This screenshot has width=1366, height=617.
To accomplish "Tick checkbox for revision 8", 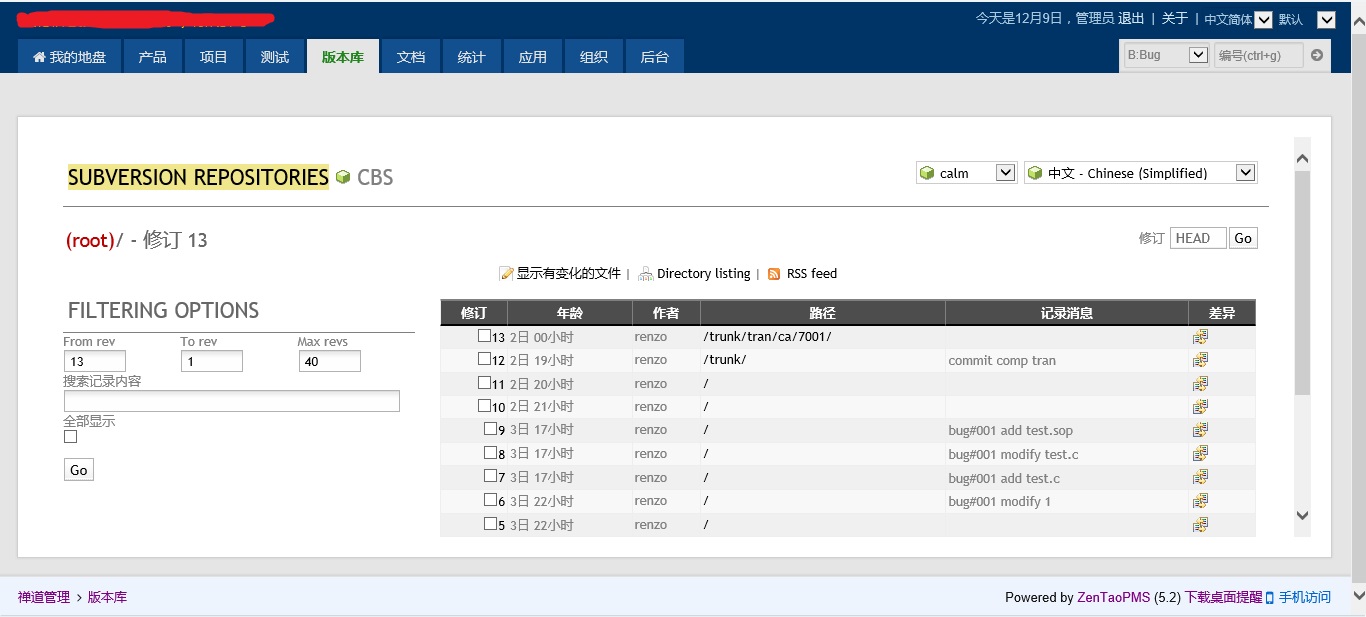I will [491, 453].
